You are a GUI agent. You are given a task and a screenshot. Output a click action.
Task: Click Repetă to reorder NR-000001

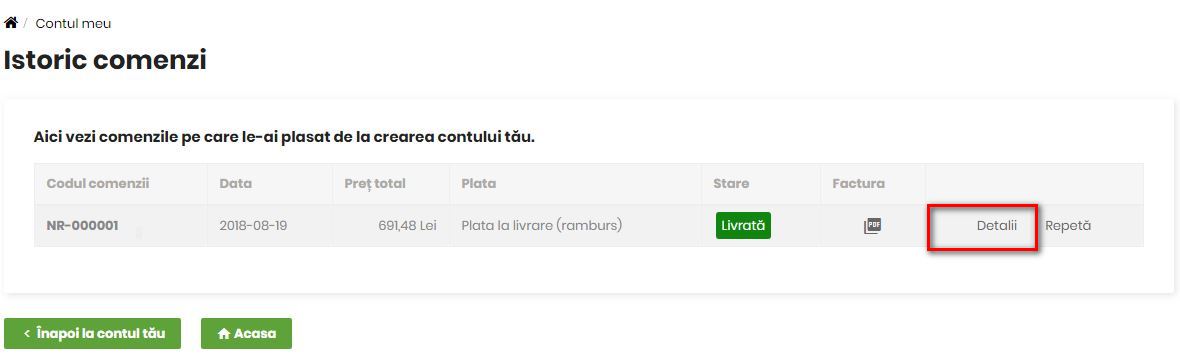pyautogui.click(x=1068, y=225)
